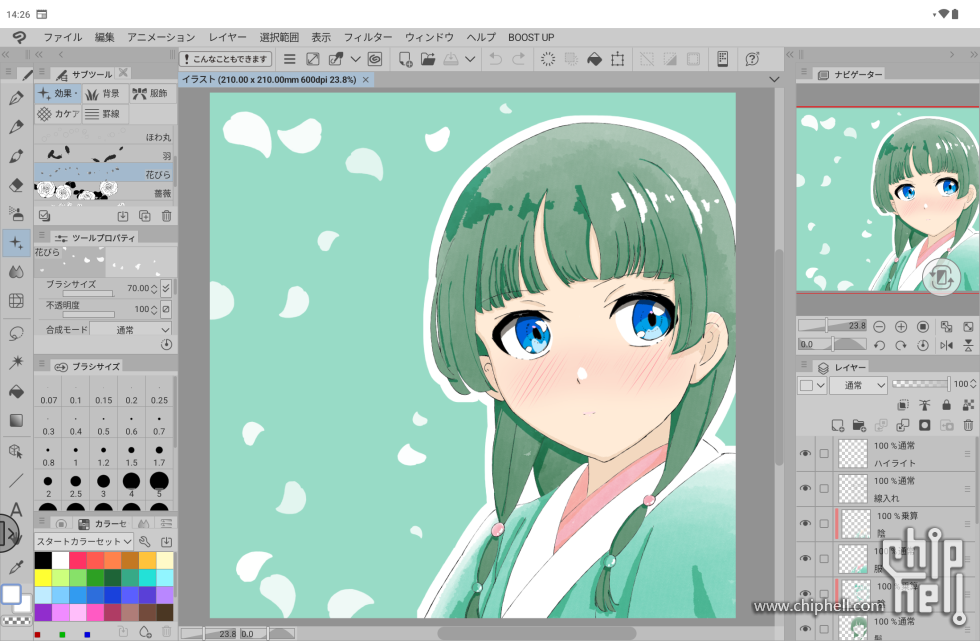
Task: Hide the ハイライト layer
Action: pos(805,453)
